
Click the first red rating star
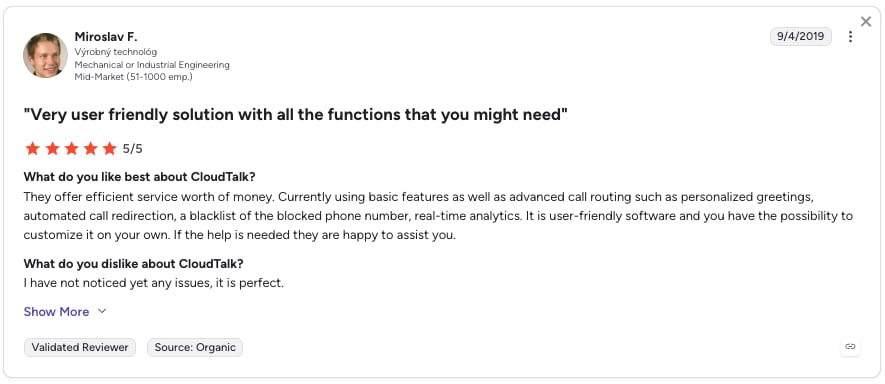pos(33,149)
